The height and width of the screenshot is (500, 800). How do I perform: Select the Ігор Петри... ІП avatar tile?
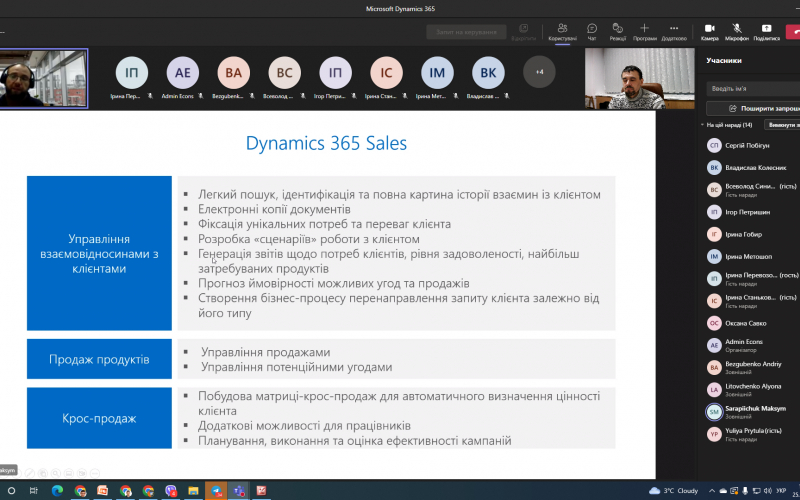click(335, 73)
